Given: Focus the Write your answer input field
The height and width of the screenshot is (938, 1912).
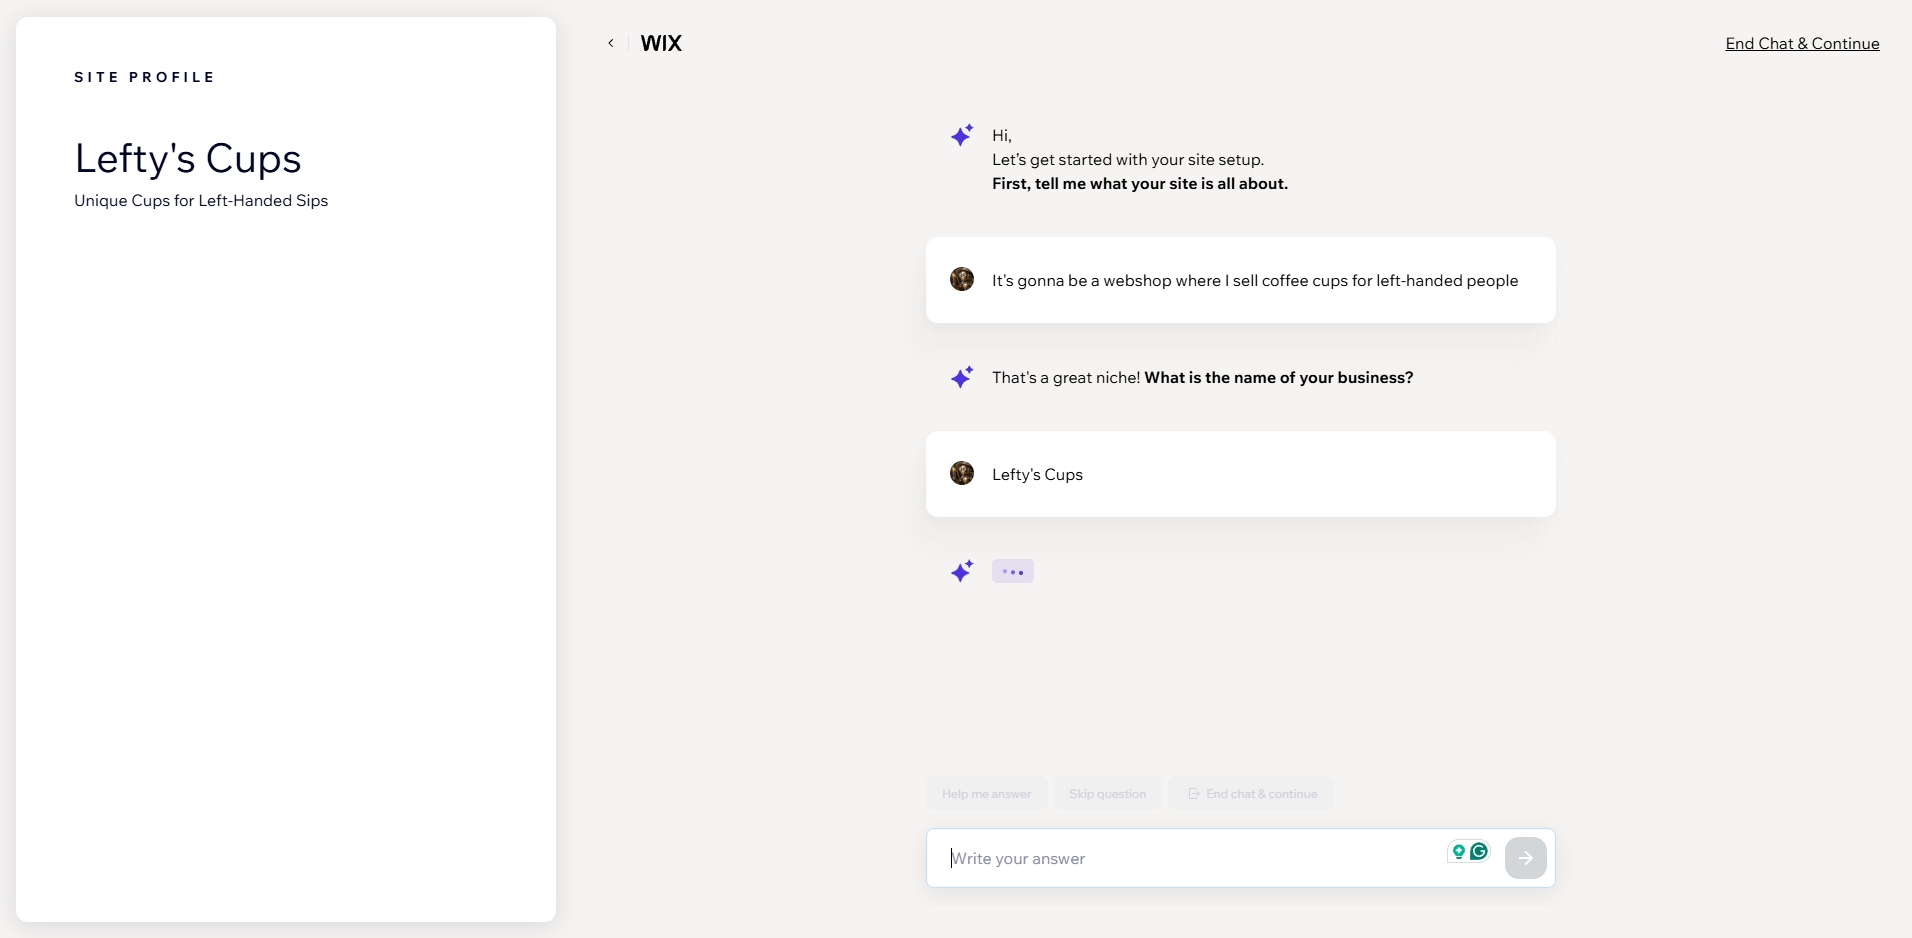Looking at the screenshot, I should pyautogui.click(x=1190, y=858).
